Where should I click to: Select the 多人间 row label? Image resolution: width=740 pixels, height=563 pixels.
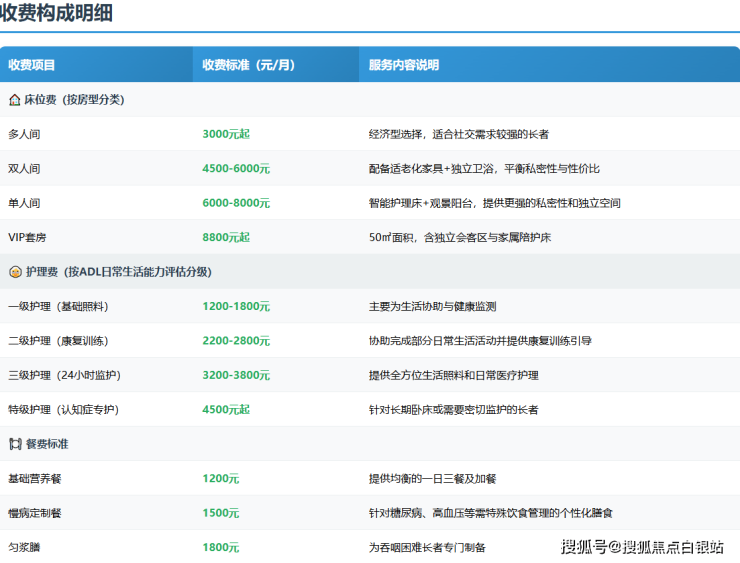coord(24,134)
